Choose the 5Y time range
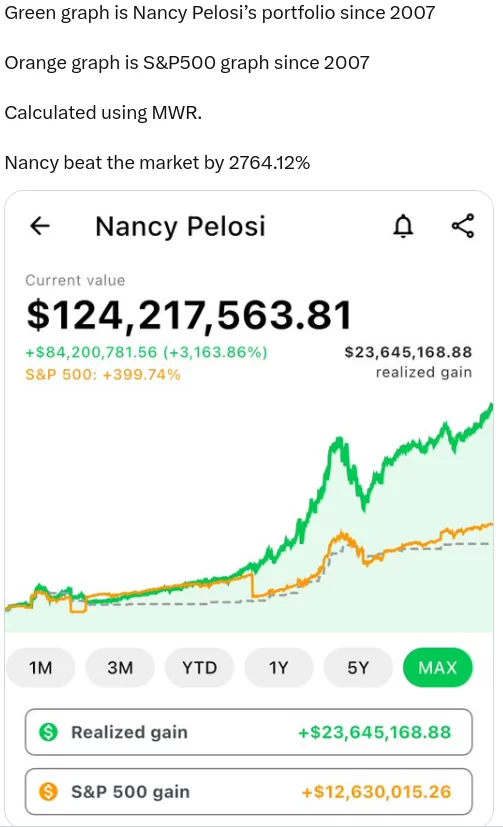Viewport: 503px width, 827px height. click(x=358, y=668)
